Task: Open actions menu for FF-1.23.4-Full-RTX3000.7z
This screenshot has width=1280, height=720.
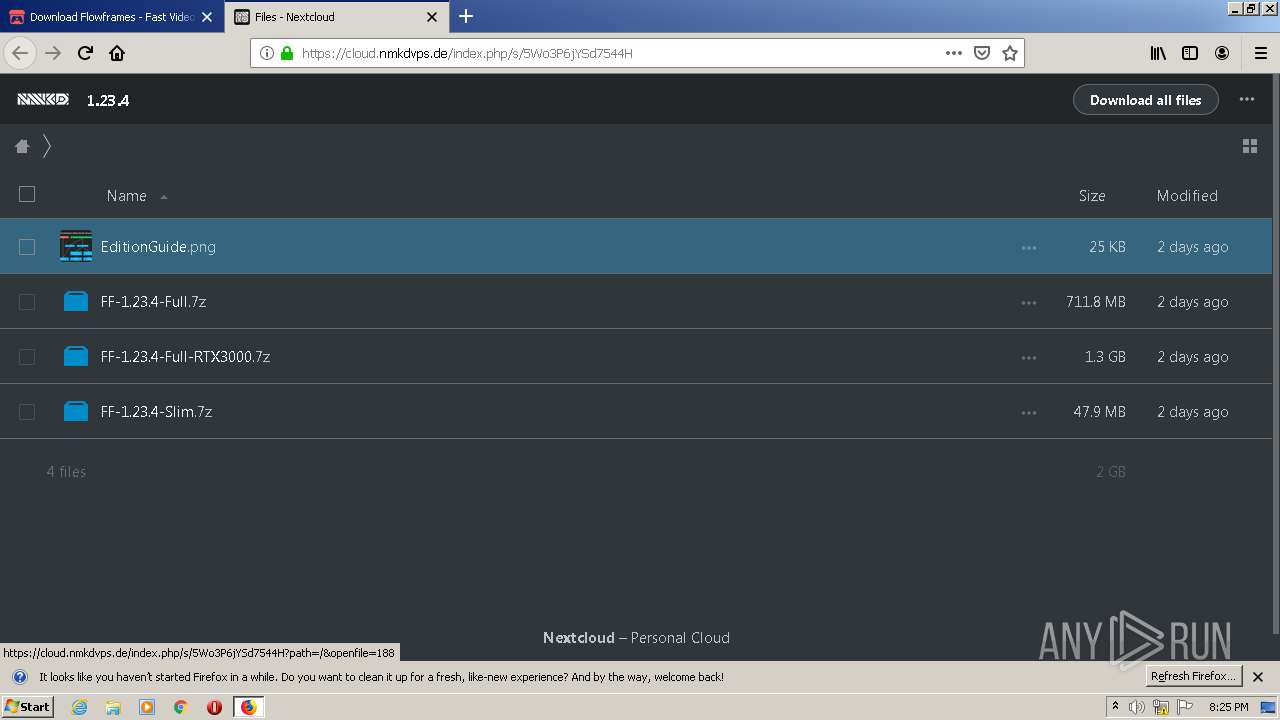Action: pos(1029,357)
